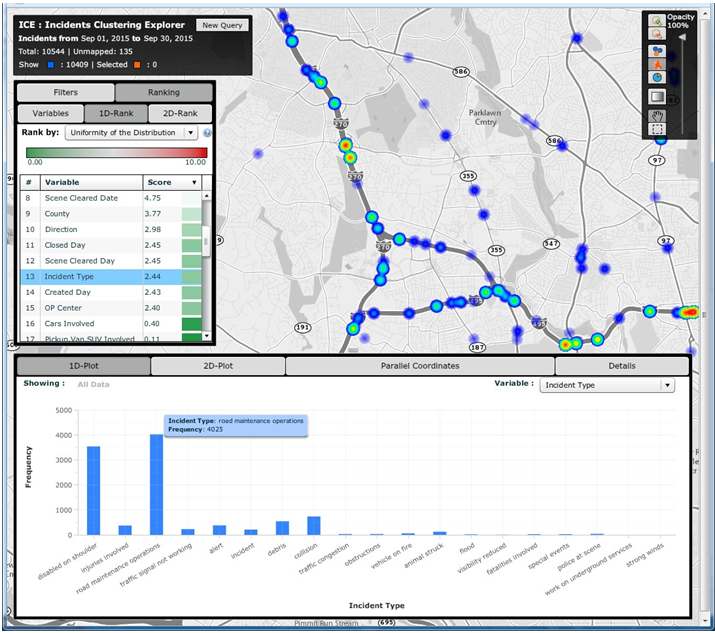Select the heatmap flame icon
Image resolution: width=715 pixels, height=633 pixels.
pyautogui.click(x=657, y=64)
